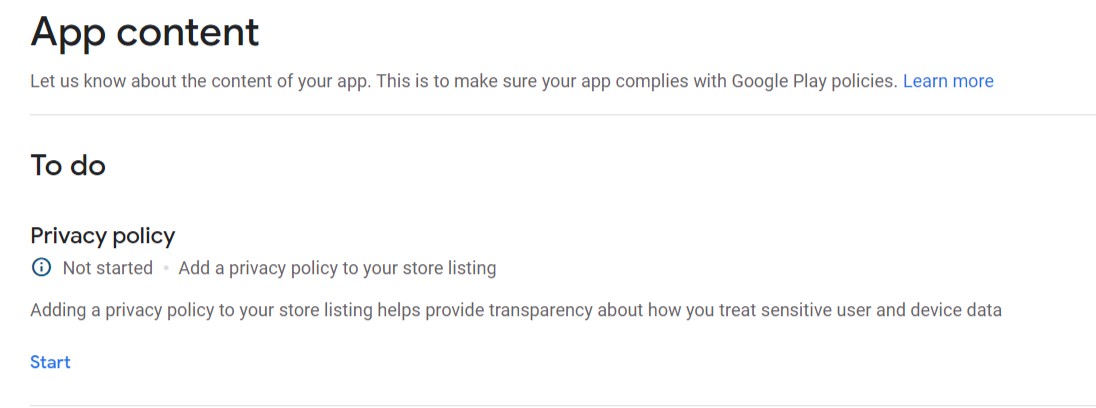Select the App content page title
Screen dimensions: 1096x408
(x=145, y=33)
